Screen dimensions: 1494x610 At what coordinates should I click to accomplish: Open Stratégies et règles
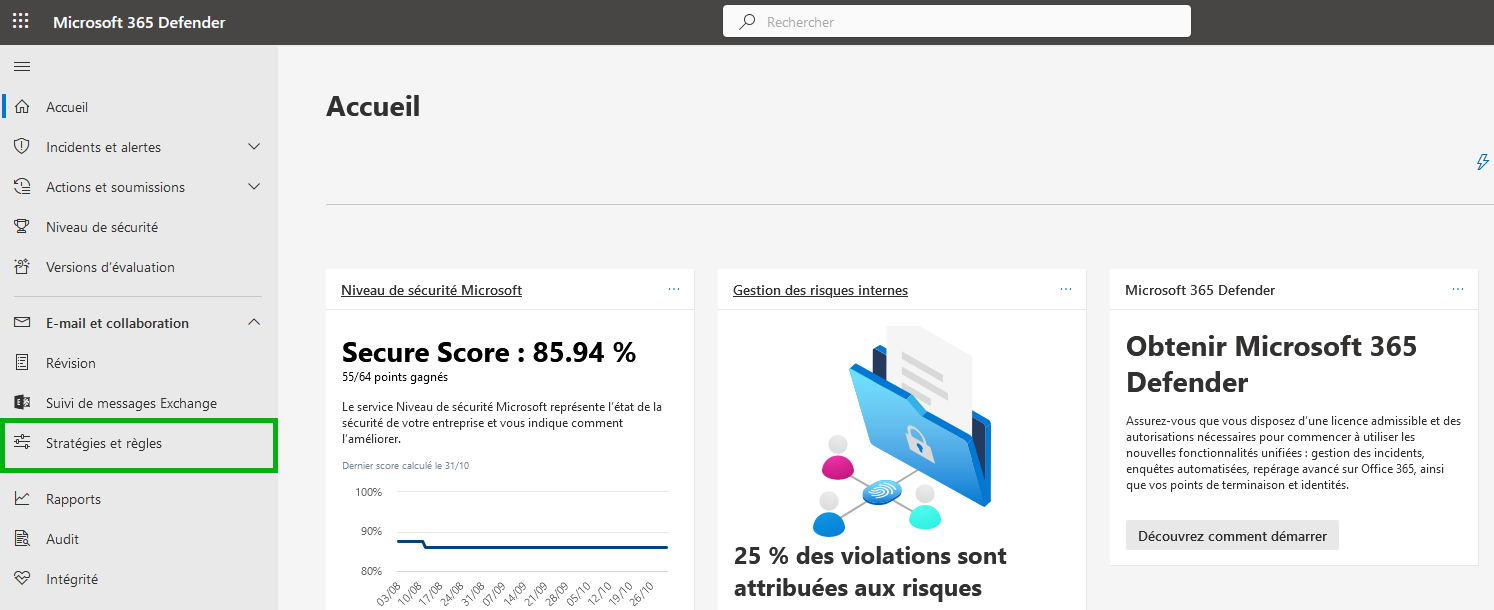coord(139,445)
